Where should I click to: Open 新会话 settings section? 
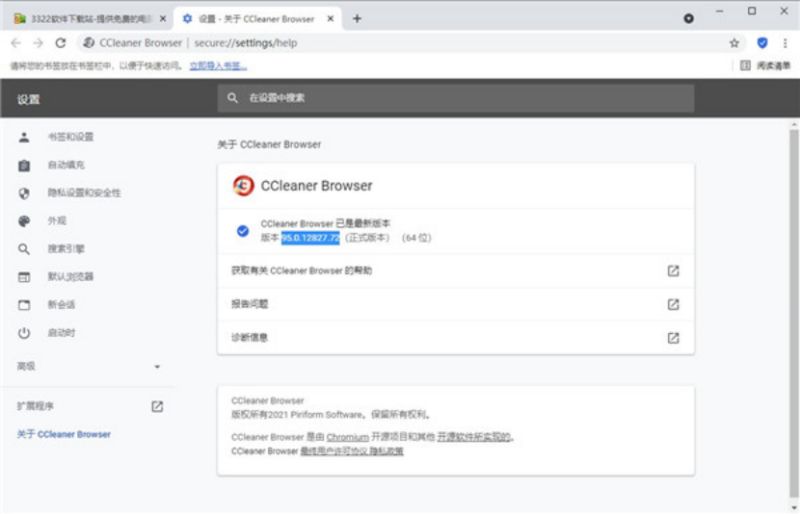tap(62, 305)
